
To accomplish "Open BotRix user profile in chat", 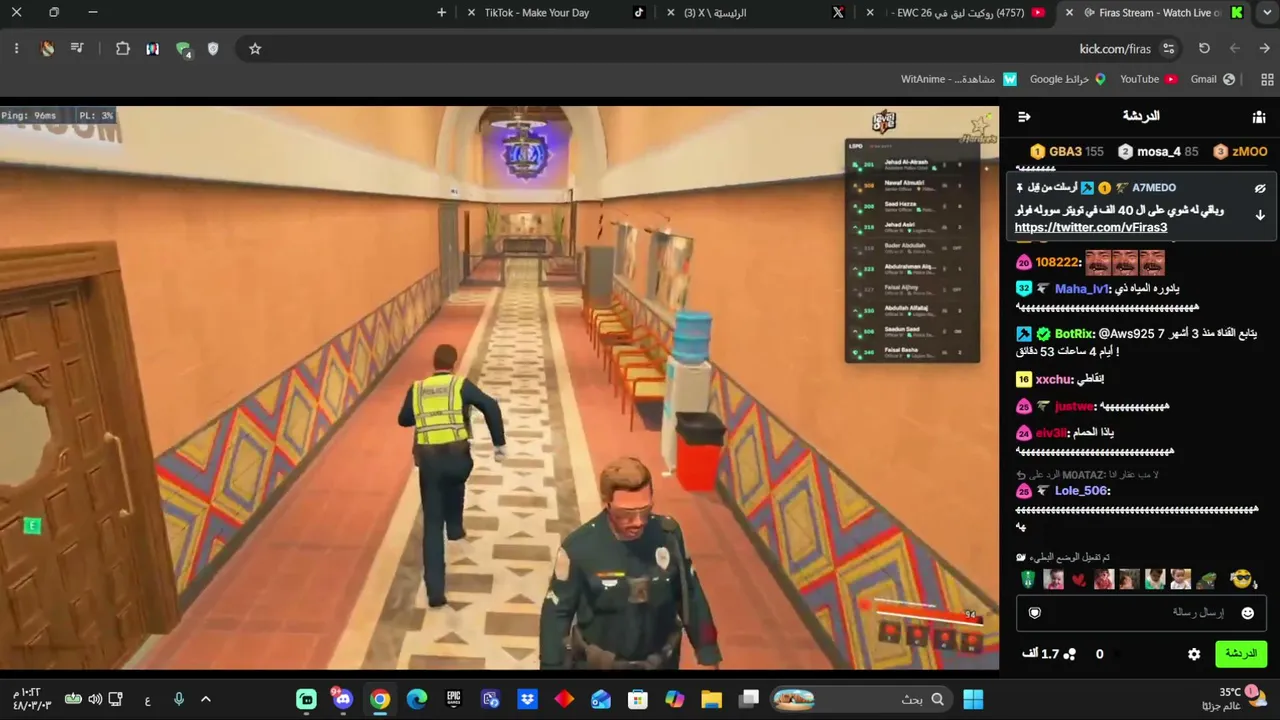I will tap(1074, 333).
